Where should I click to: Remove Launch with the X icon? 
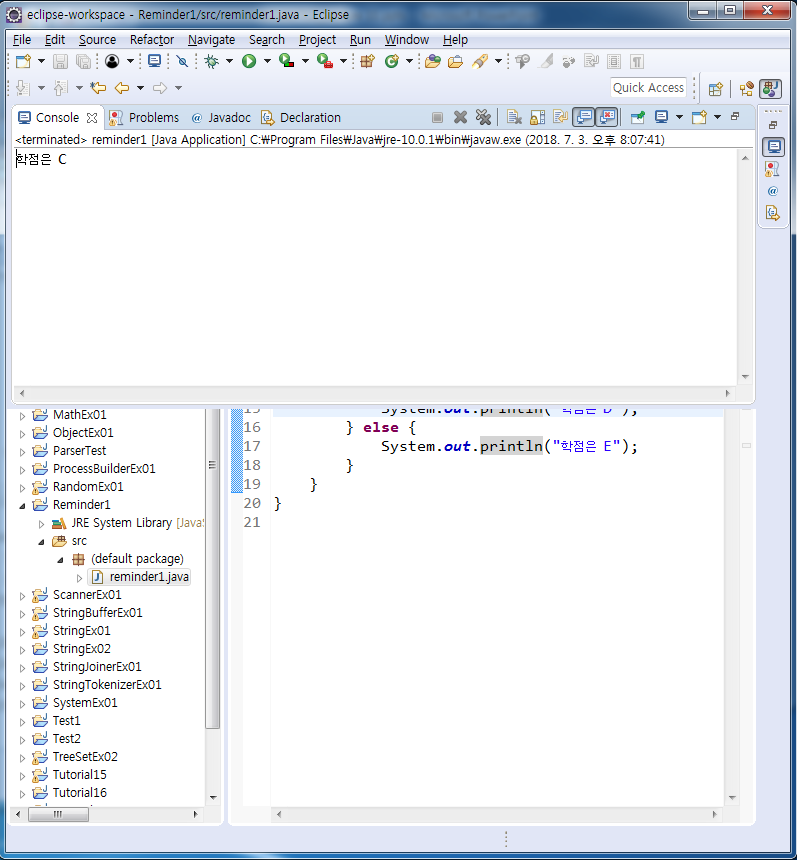click(x=460, y=117)
